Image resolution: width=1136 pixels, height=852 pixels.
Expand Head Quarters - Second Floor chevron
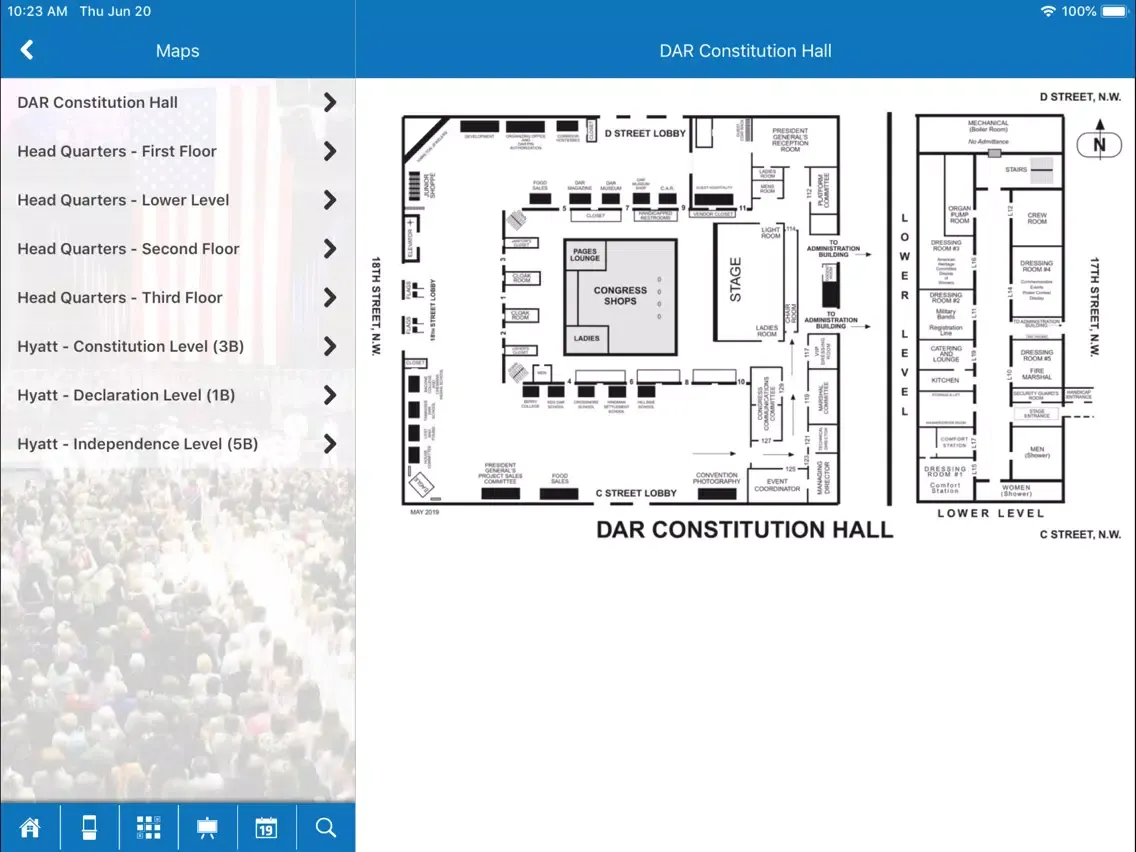(x=330, y=248)
